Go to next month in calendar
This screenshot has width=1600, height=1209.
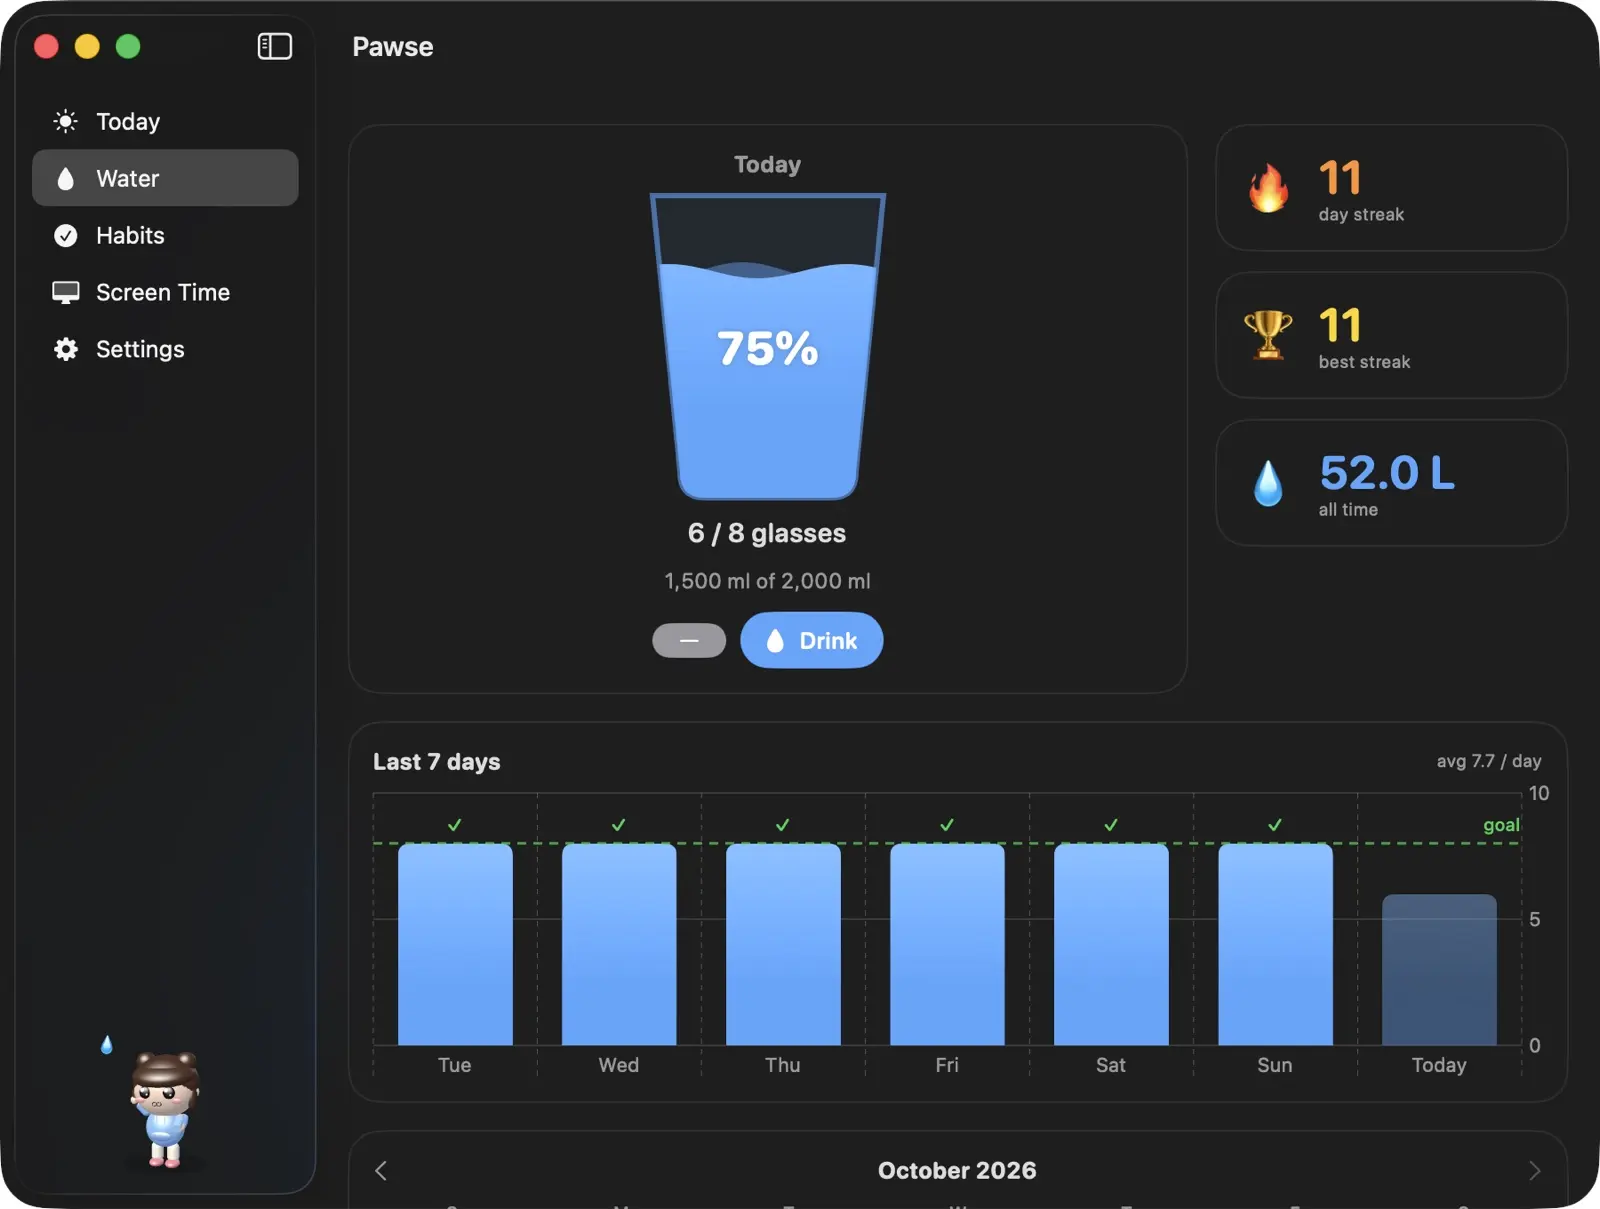tap(1534, 1170)
